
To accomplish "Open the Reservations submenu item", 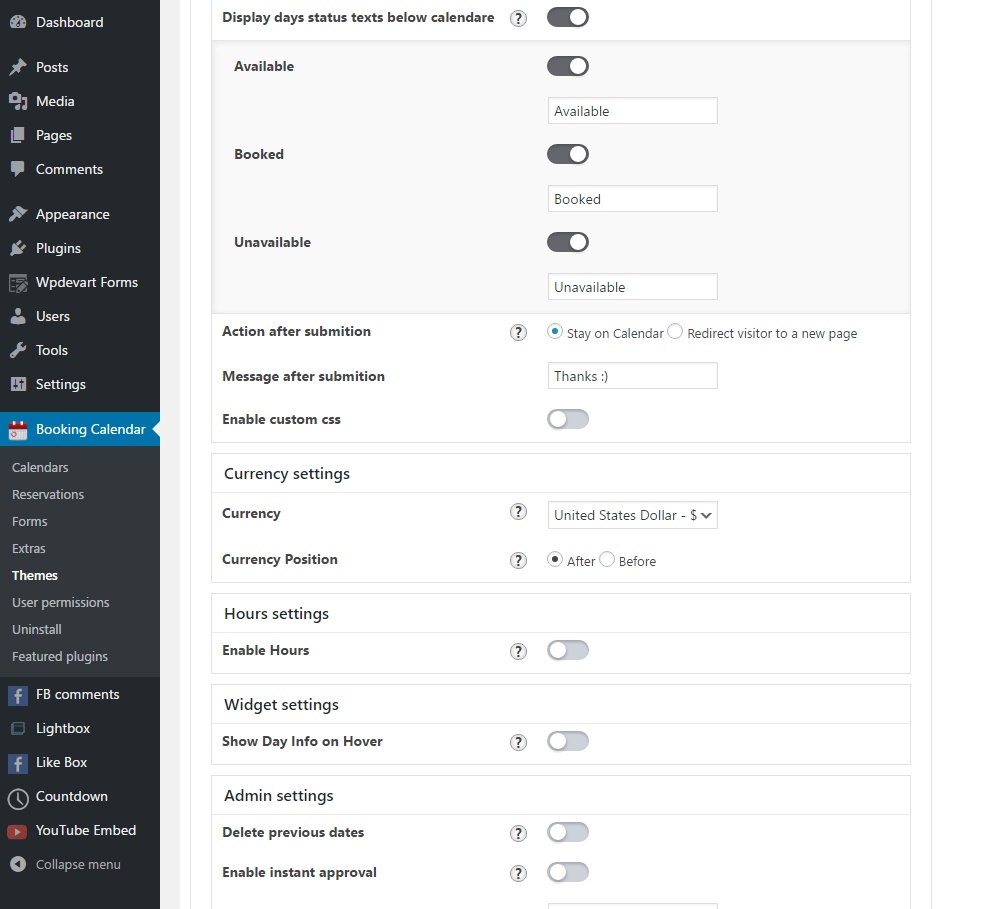I will click(x=48, y=494).
